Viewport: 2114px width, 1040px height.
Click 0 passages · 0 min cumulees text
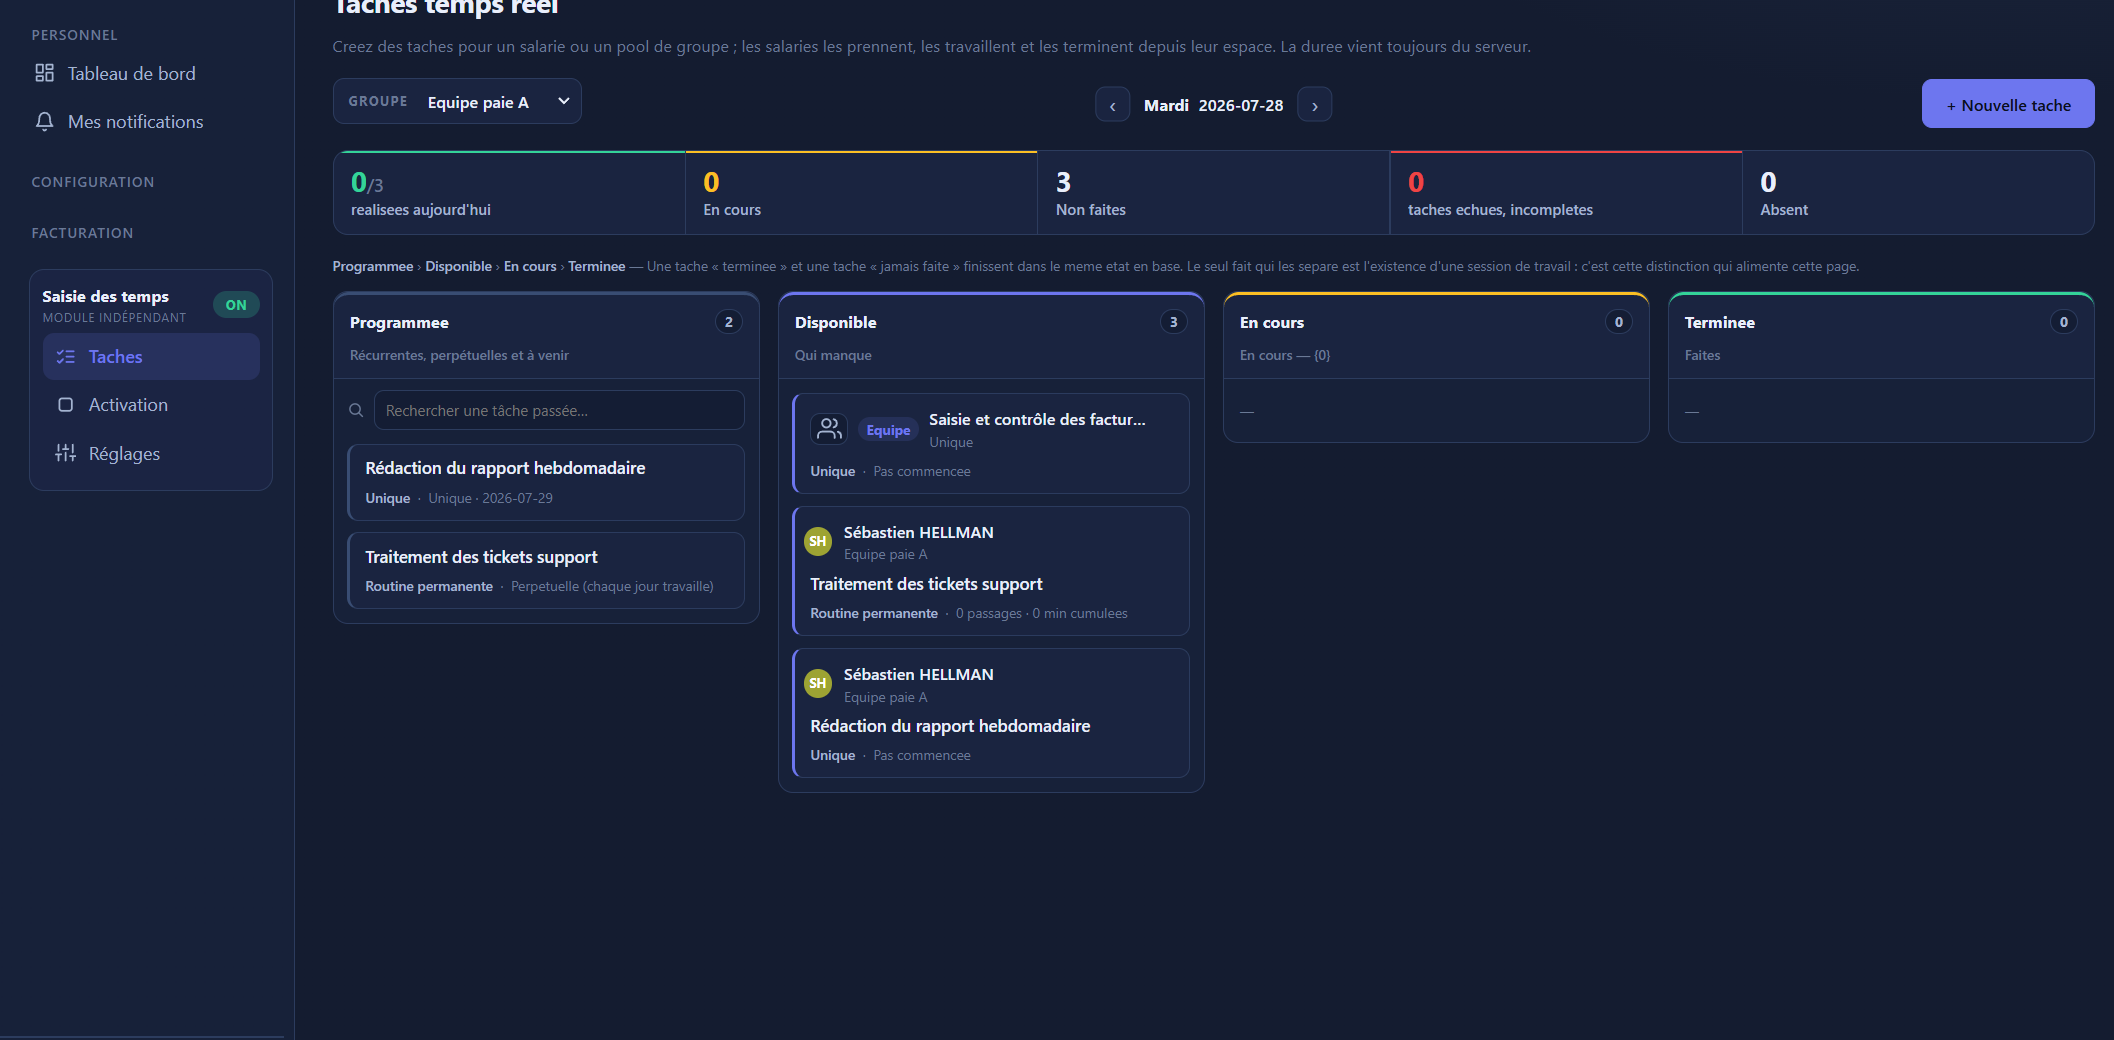1041,613
